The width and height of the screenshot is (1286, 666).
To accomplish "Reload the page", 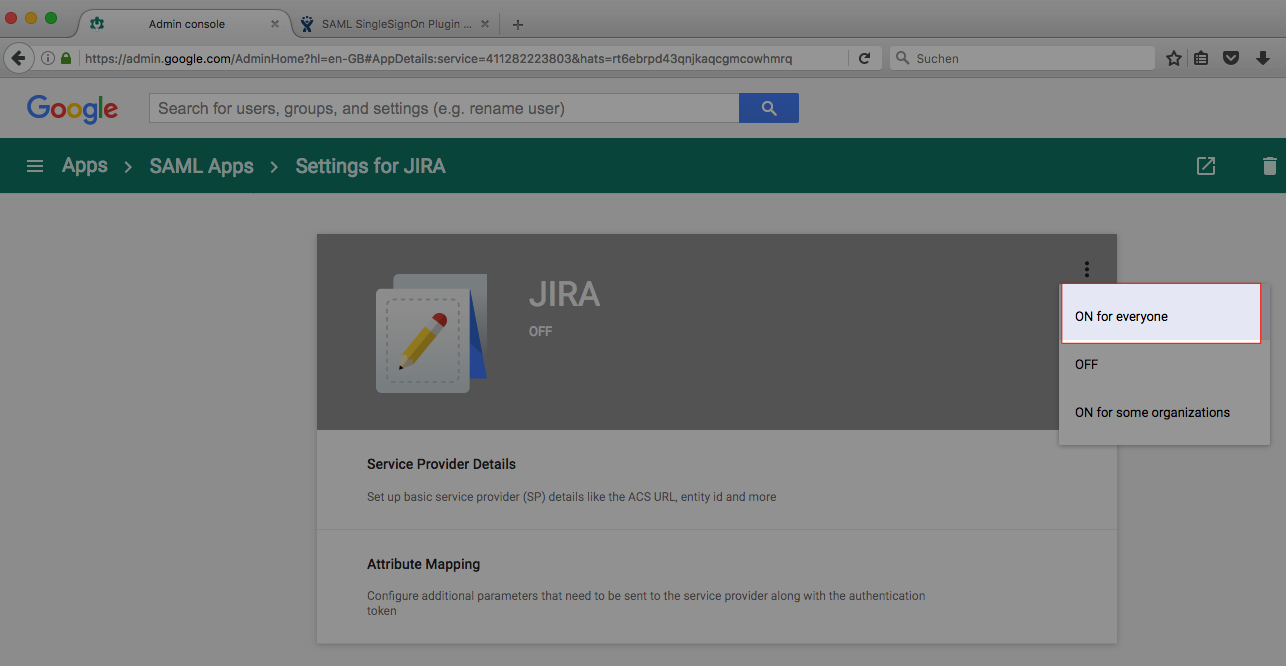I will tap(865, 59).
